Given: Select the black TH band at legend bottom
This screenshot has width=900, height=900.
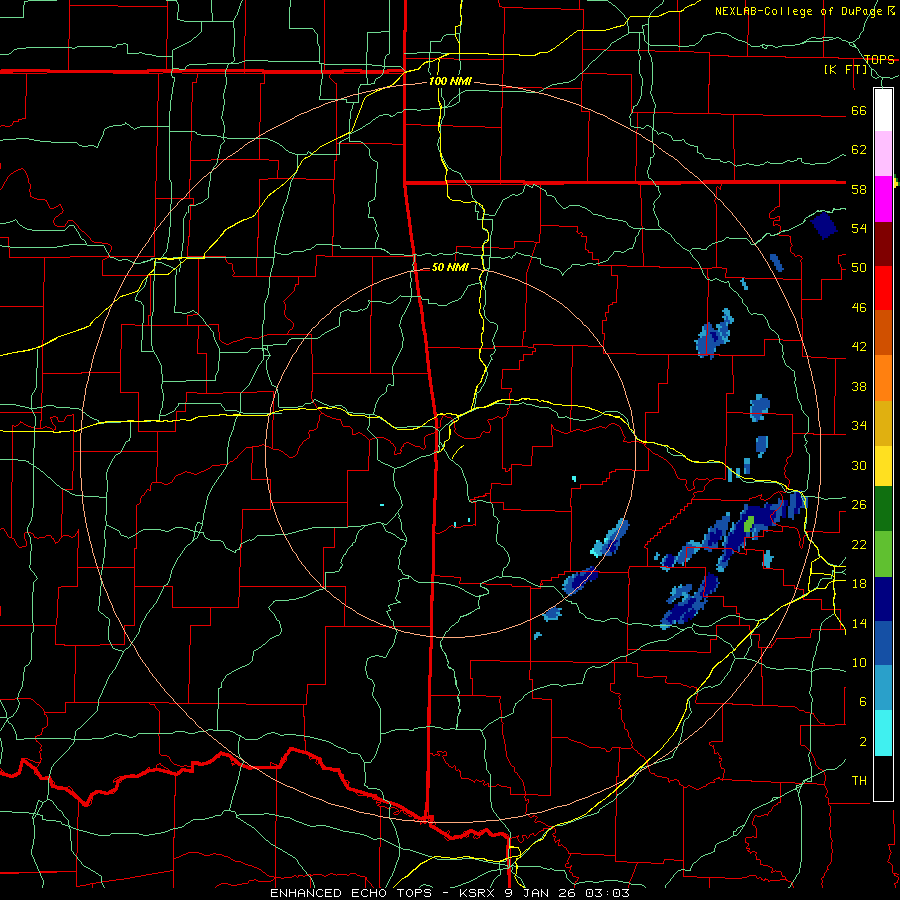Looking at the screenshot, I should tap(883, 778).
